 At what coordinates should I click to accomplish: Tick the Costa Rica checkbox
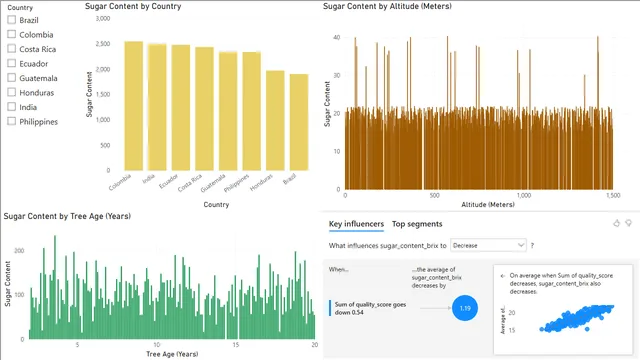[11, 49]
